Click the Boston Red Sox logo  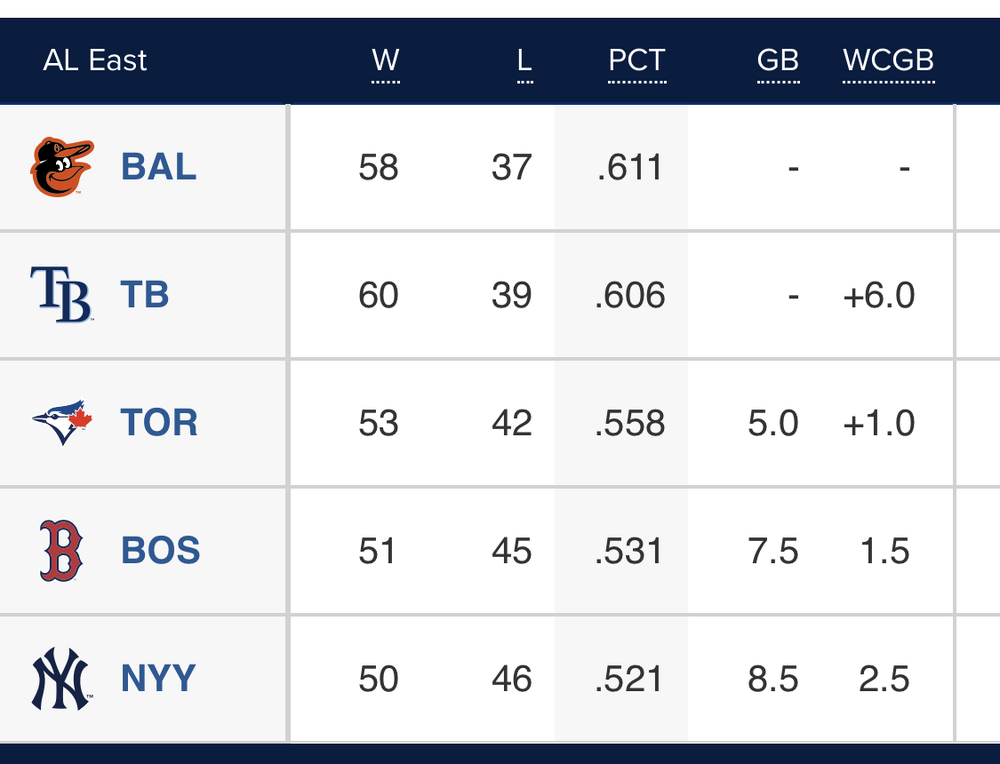(62, 551)
